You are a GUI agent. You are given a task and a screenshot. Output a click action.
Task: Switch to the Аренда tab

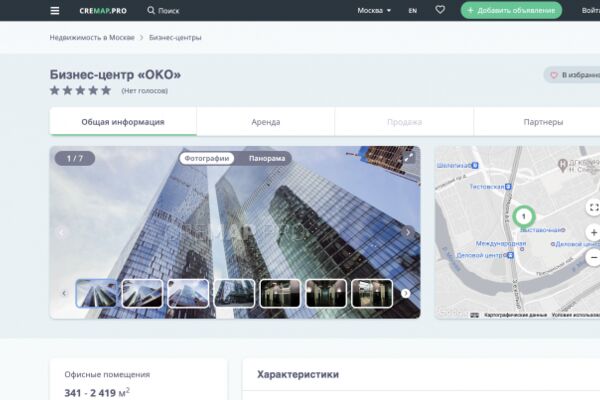click(266, 122)
